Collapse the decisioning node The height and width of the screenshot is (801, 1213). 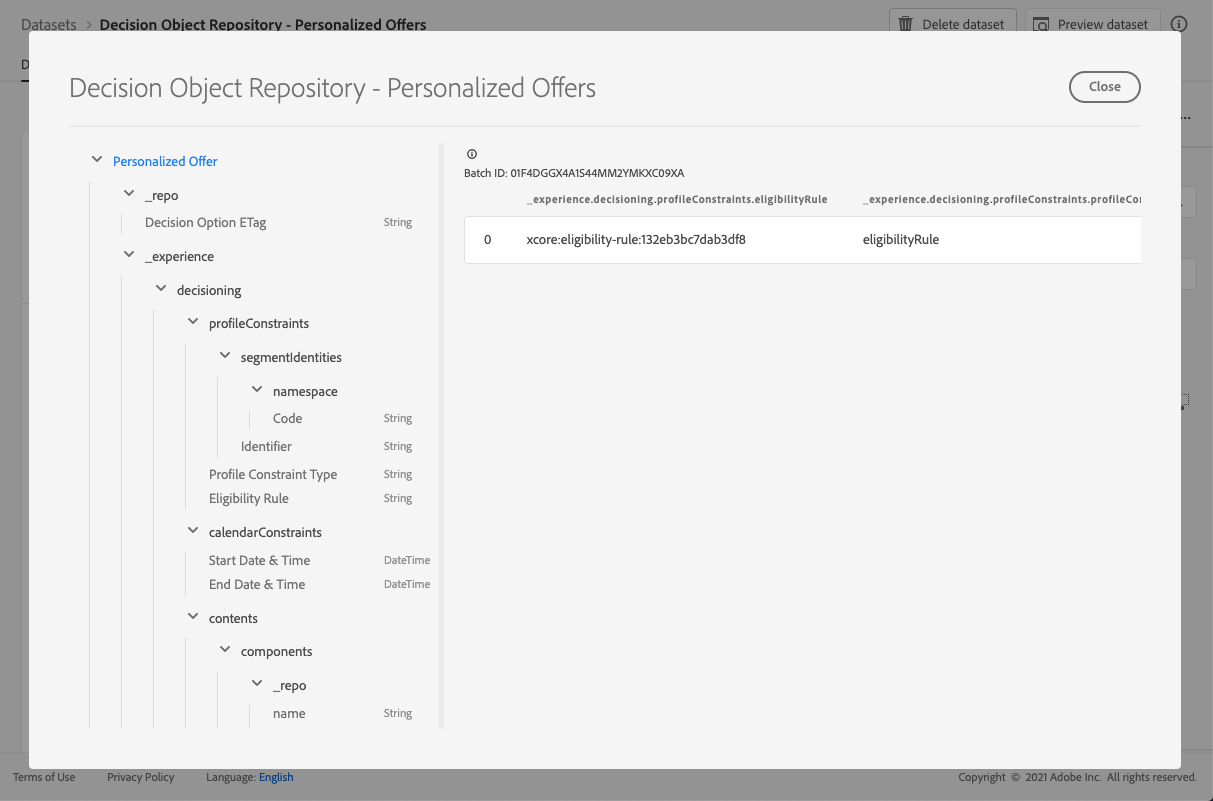tap(161, 290)
